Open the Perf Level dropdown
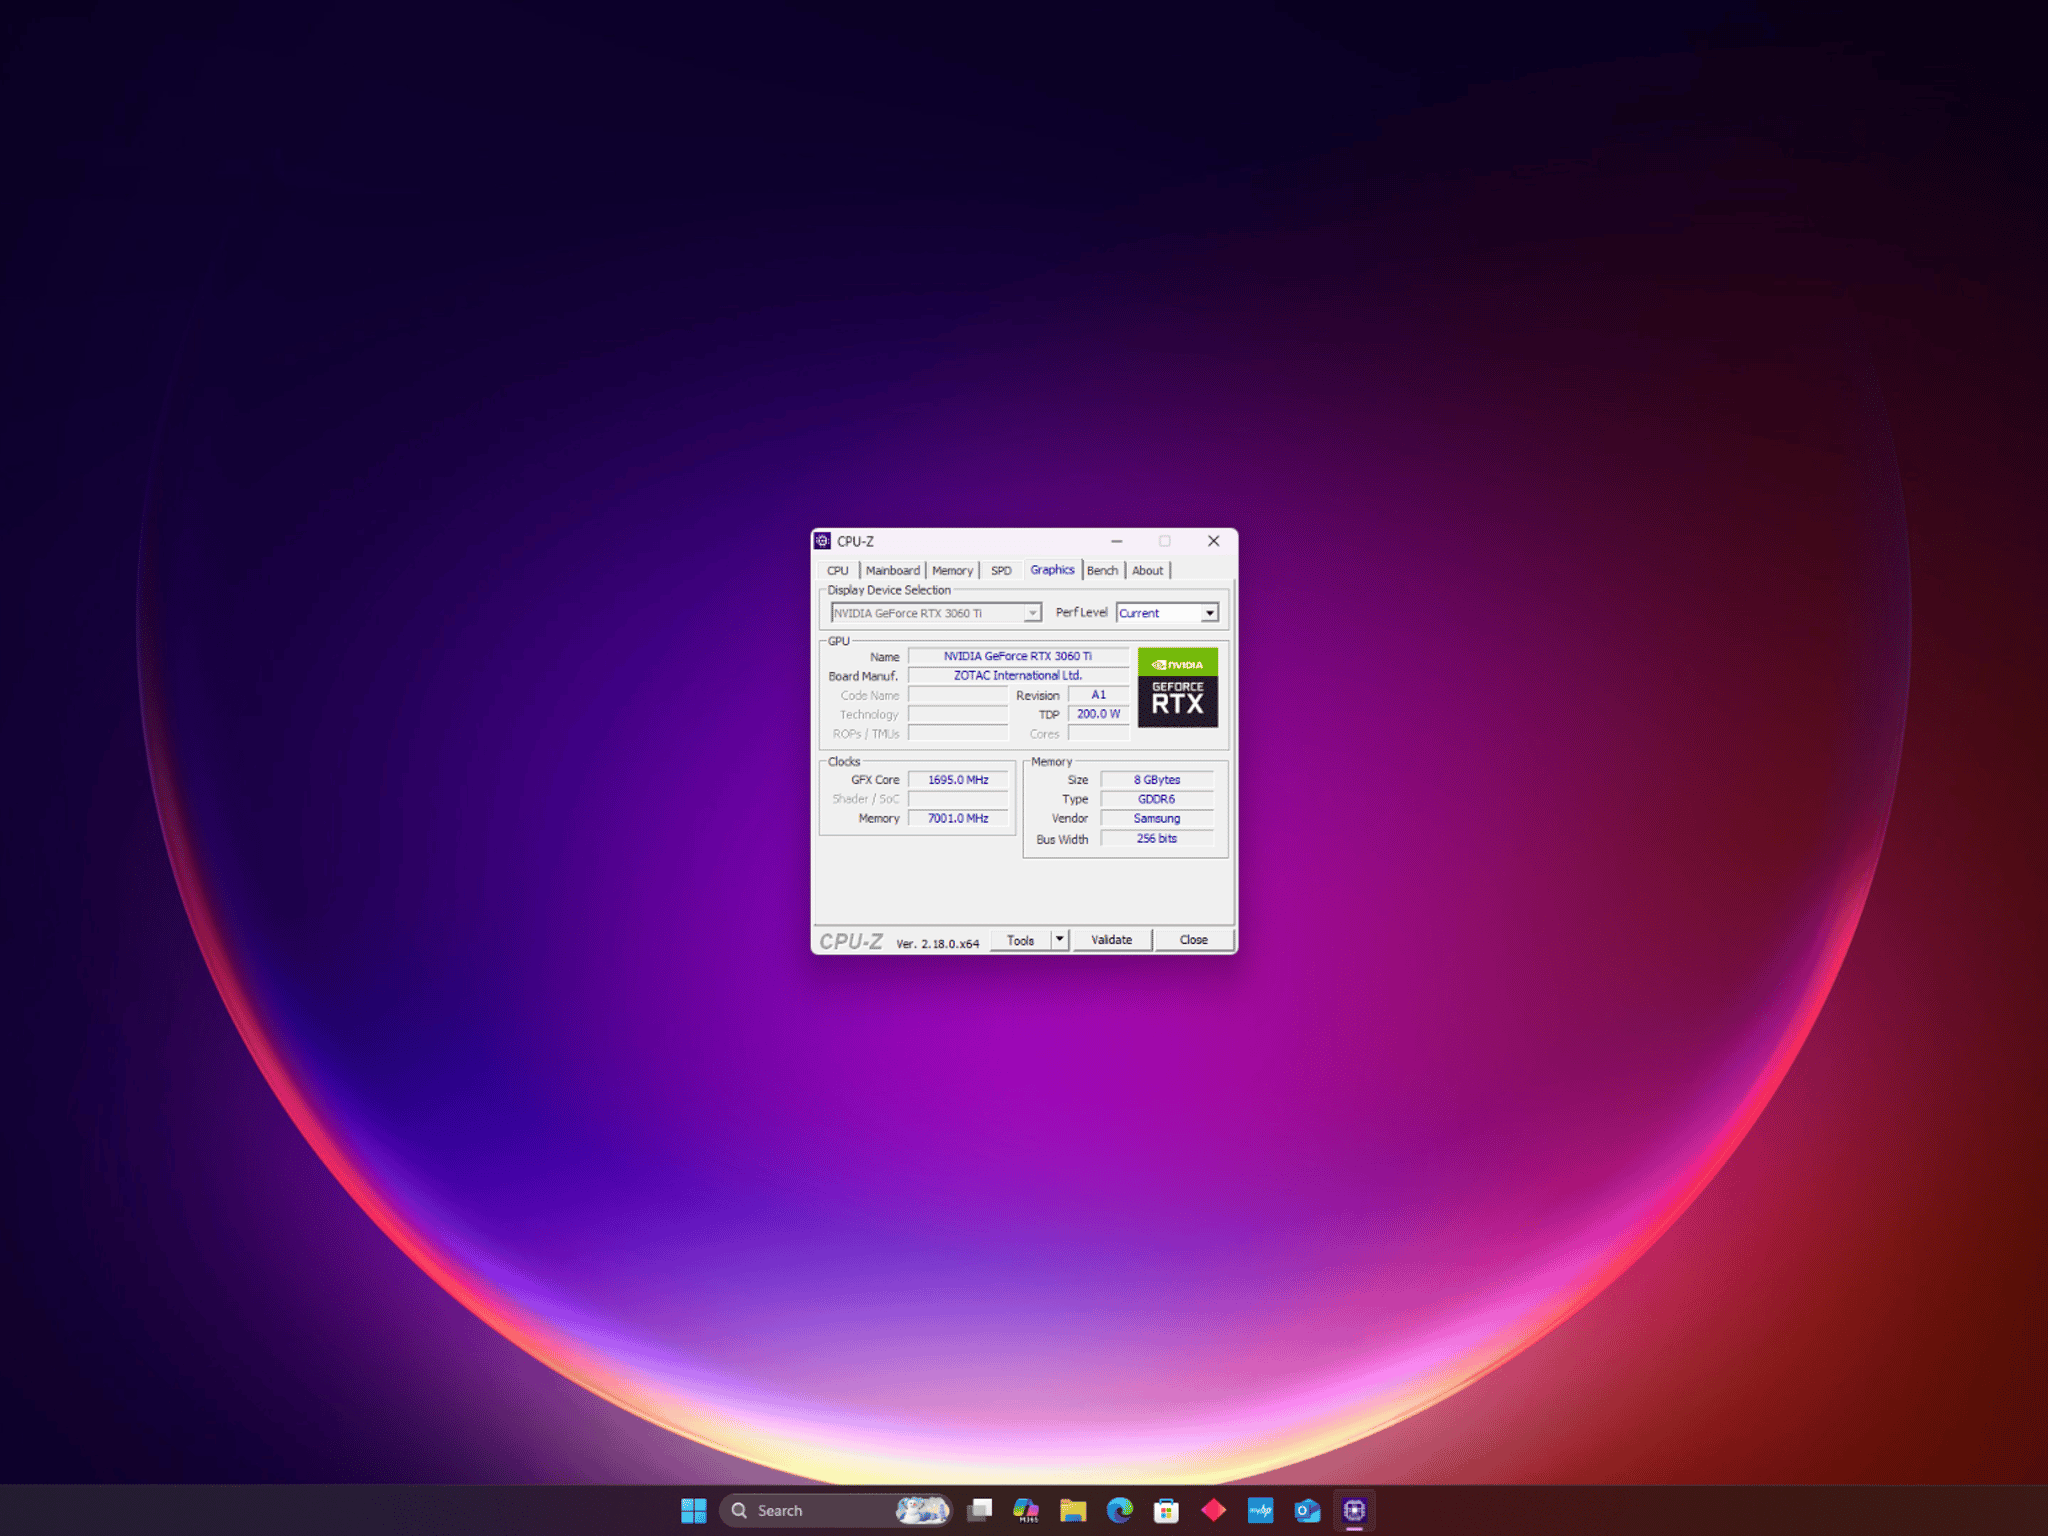2048x1536 pixels. click(1167, 613)
